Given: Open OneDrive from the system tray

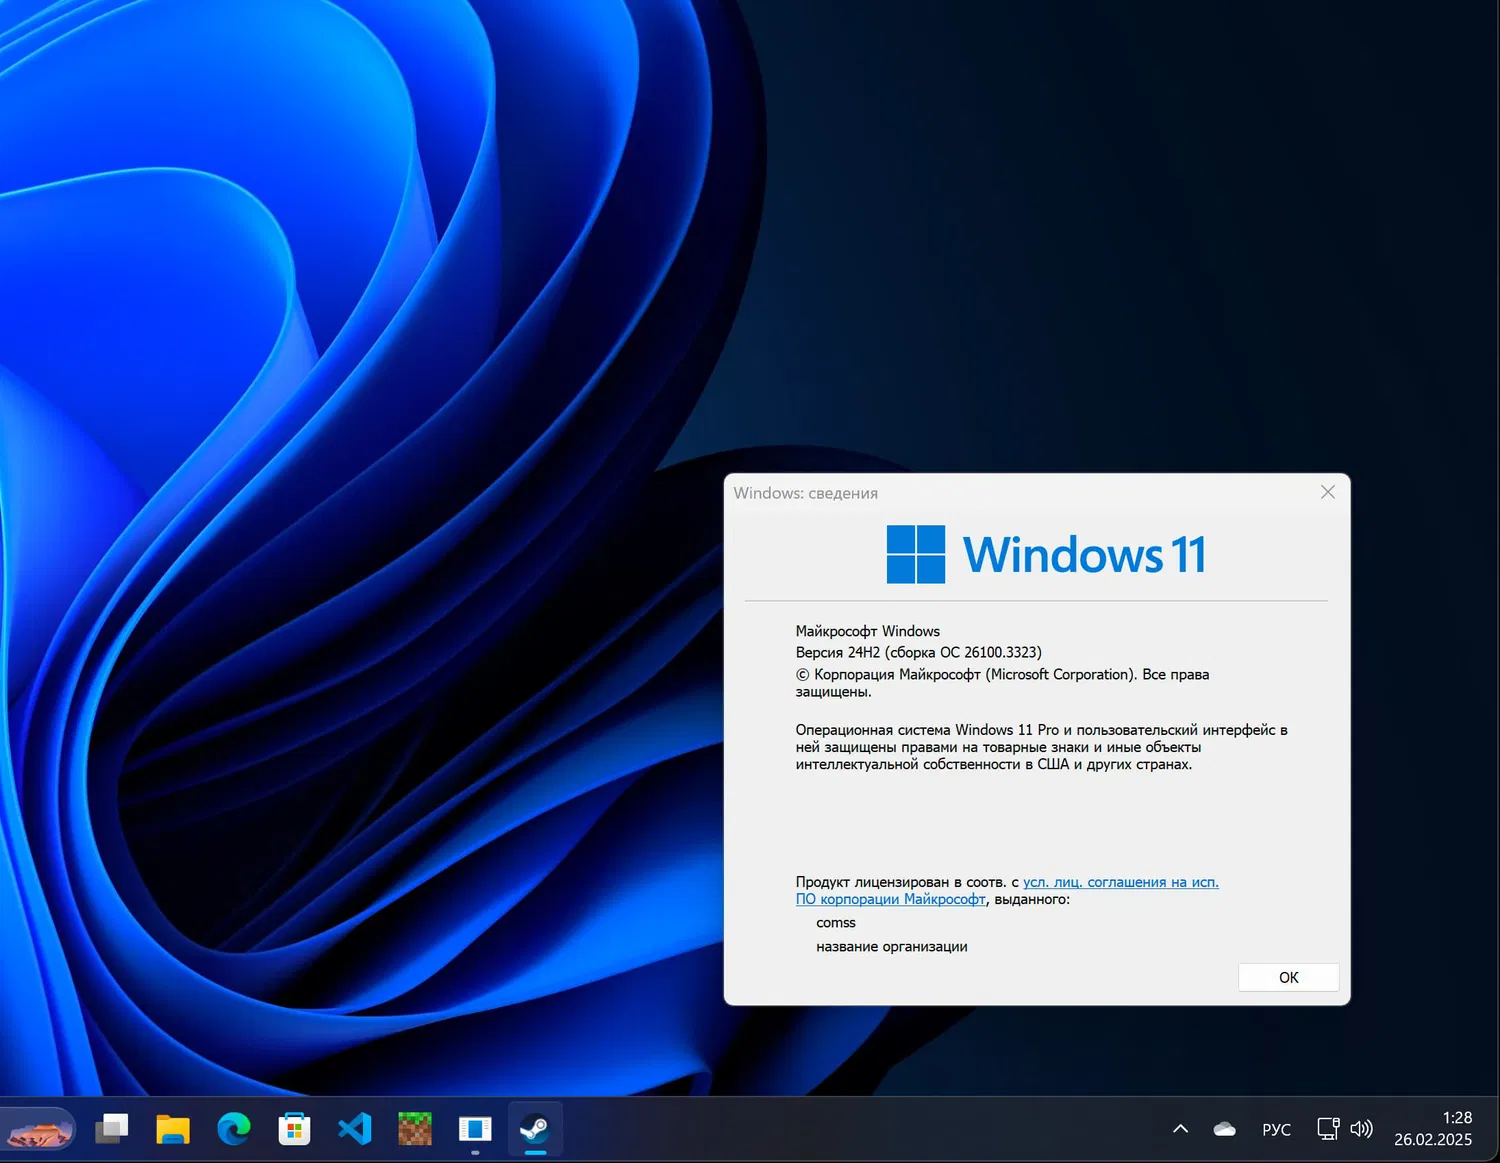Looking at the screenshot, I should (x=1224, y=1128).
